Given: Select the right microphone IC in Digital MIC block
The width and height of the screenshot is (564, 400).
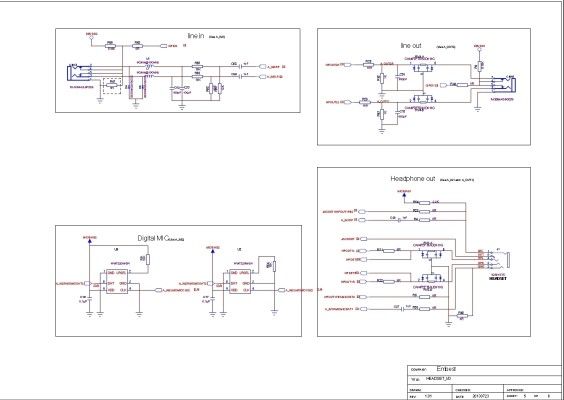Looking at the screenshot, I should (240, 281).
